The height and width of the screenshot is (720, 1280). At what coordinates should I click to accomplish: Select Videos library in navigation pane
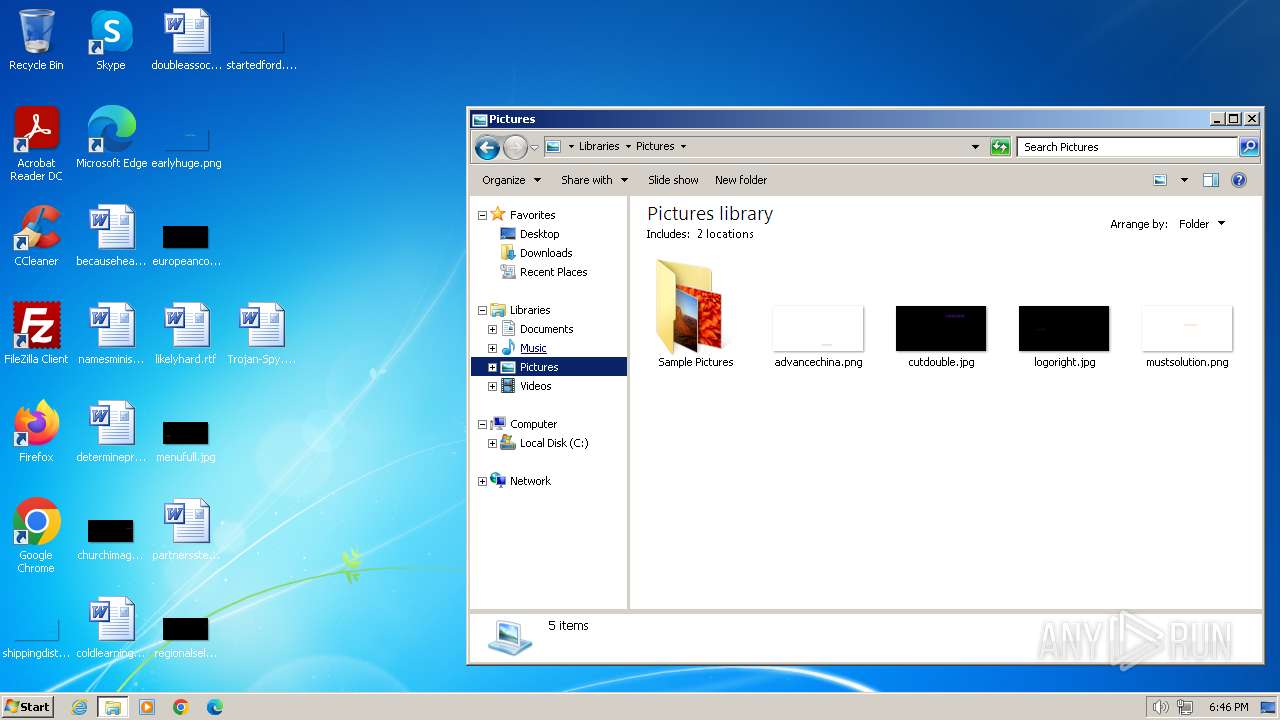tap(535, 386)
